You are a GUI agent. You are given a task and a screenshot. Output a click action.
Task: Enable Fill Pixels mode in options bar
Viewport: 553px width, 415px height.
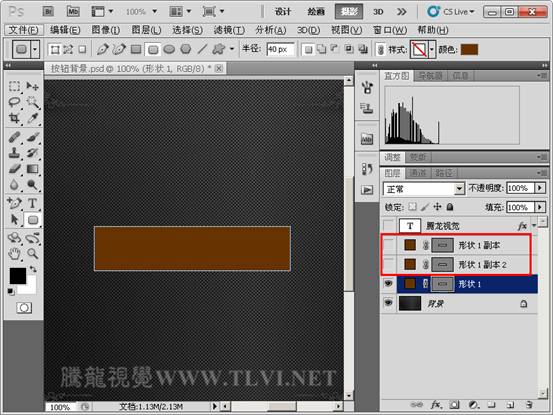(x=82, y=49)
